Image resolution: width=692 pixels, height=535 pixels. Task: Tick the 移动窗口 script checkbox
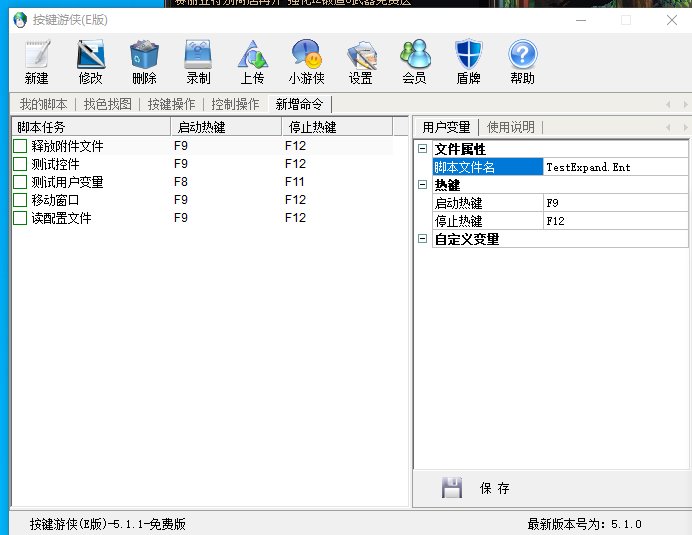click(x=20, y=200)
